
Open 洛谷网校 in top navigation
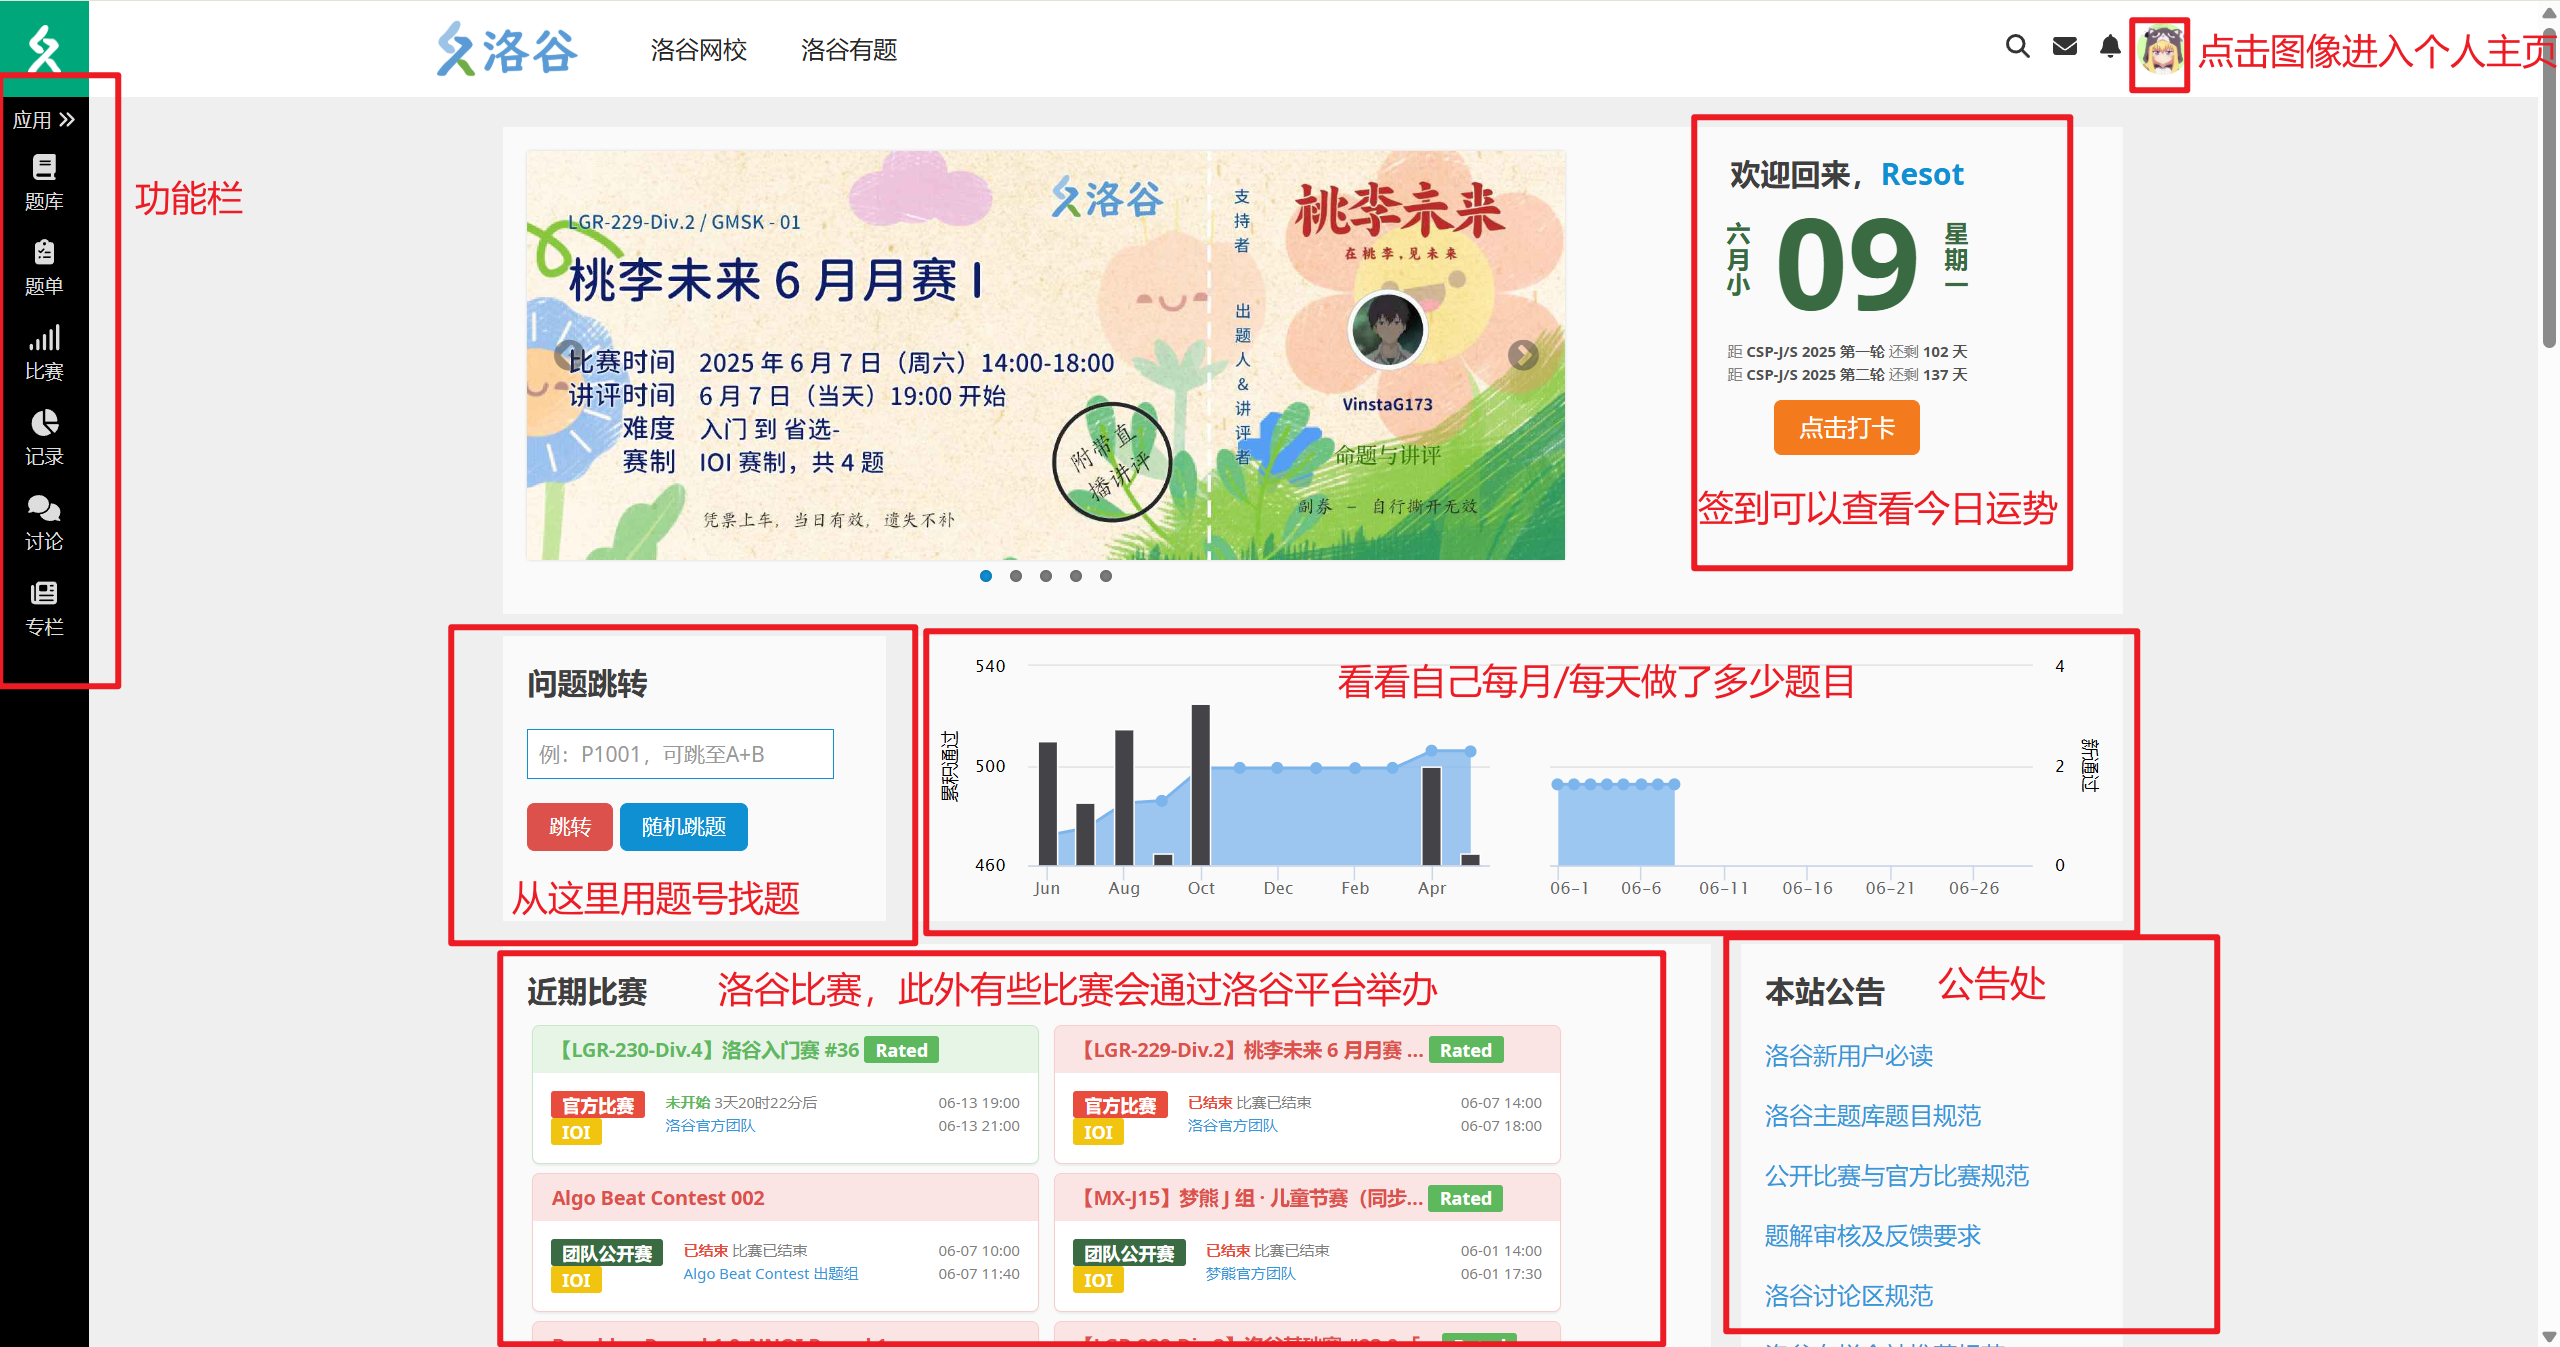(x=698, y=50)
